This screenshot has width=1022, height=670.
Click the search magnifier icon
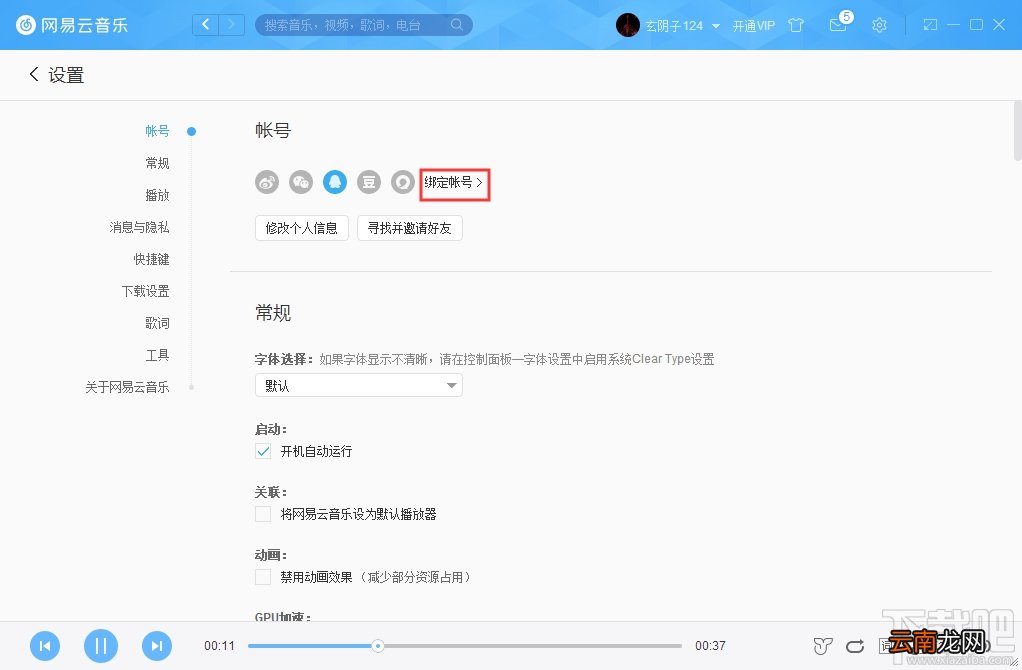[457, 25]
